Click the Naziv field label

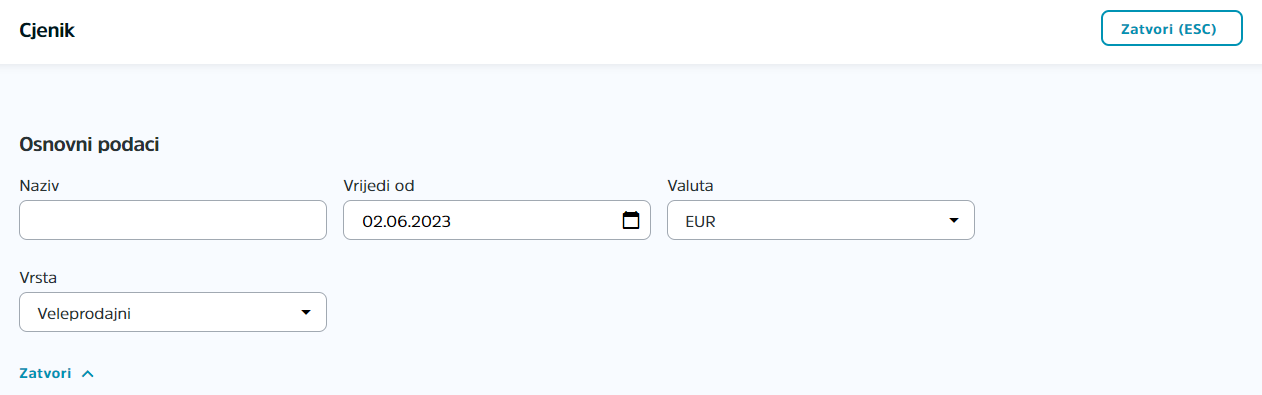tap(38, 185)
